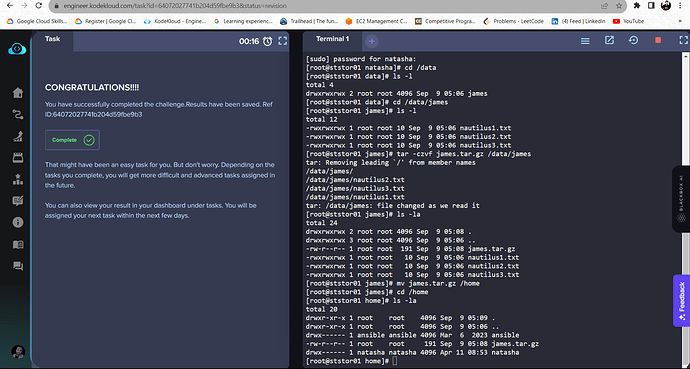Open the book icon in sidebar
The height and width of the screenshot is (369, 690).
18,245
